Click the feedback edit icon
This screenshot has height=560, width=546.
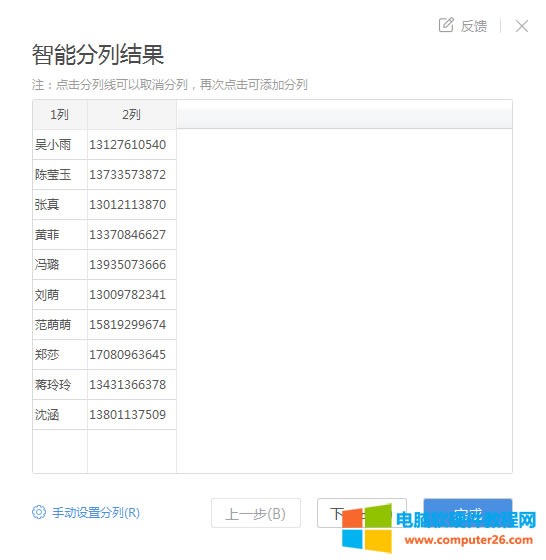(446, 25)
